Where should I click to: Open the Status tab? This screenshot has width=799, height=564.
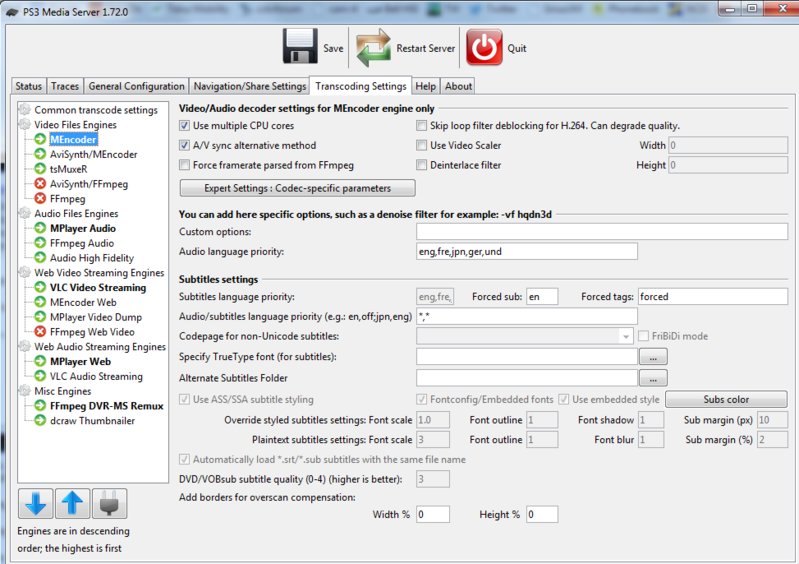(x=29, y=86)
